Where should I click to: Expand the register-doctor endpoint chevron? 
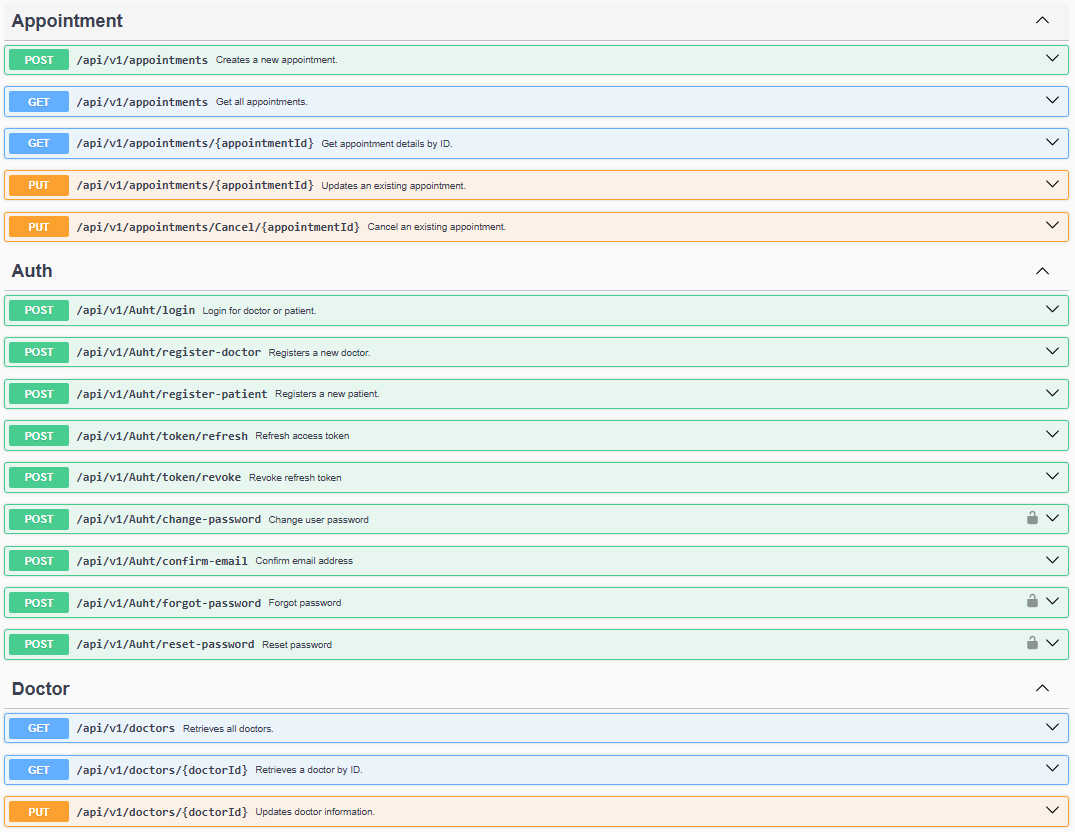coord(1052,351)
